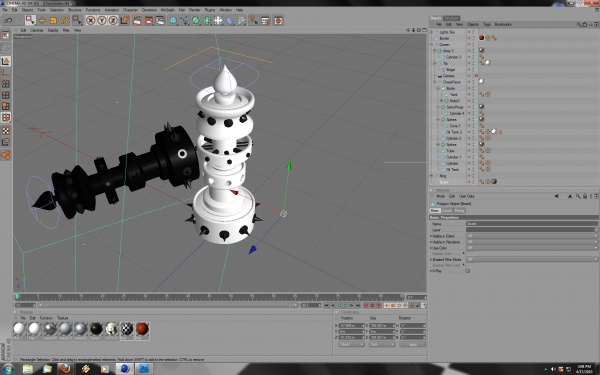Open the deformer objects icon
Screen dimensions: 600x375
coord(230,20)
